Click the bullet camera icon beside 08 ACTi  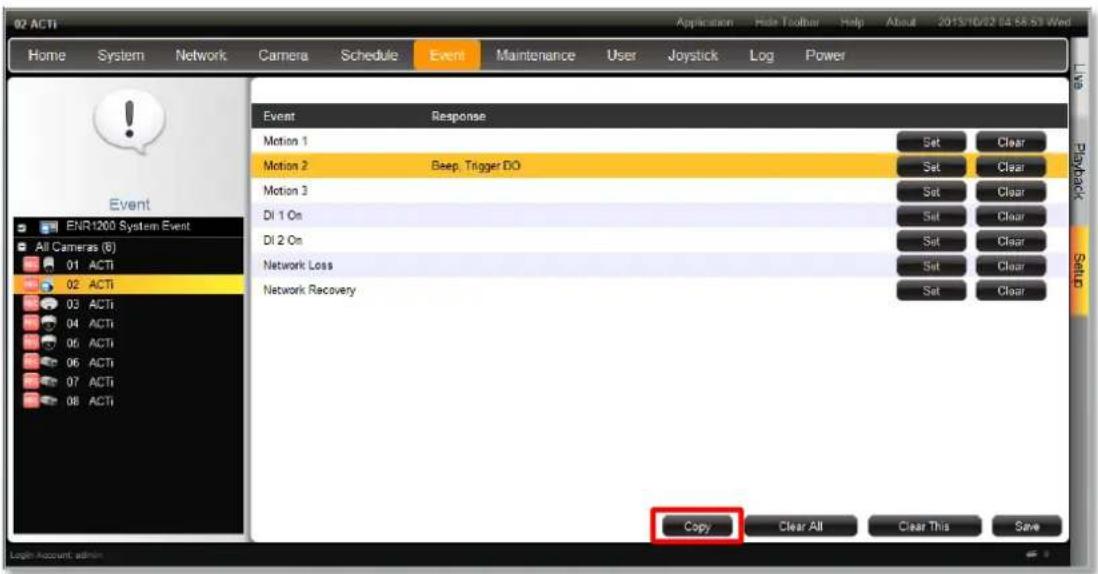tap(48, 401)
